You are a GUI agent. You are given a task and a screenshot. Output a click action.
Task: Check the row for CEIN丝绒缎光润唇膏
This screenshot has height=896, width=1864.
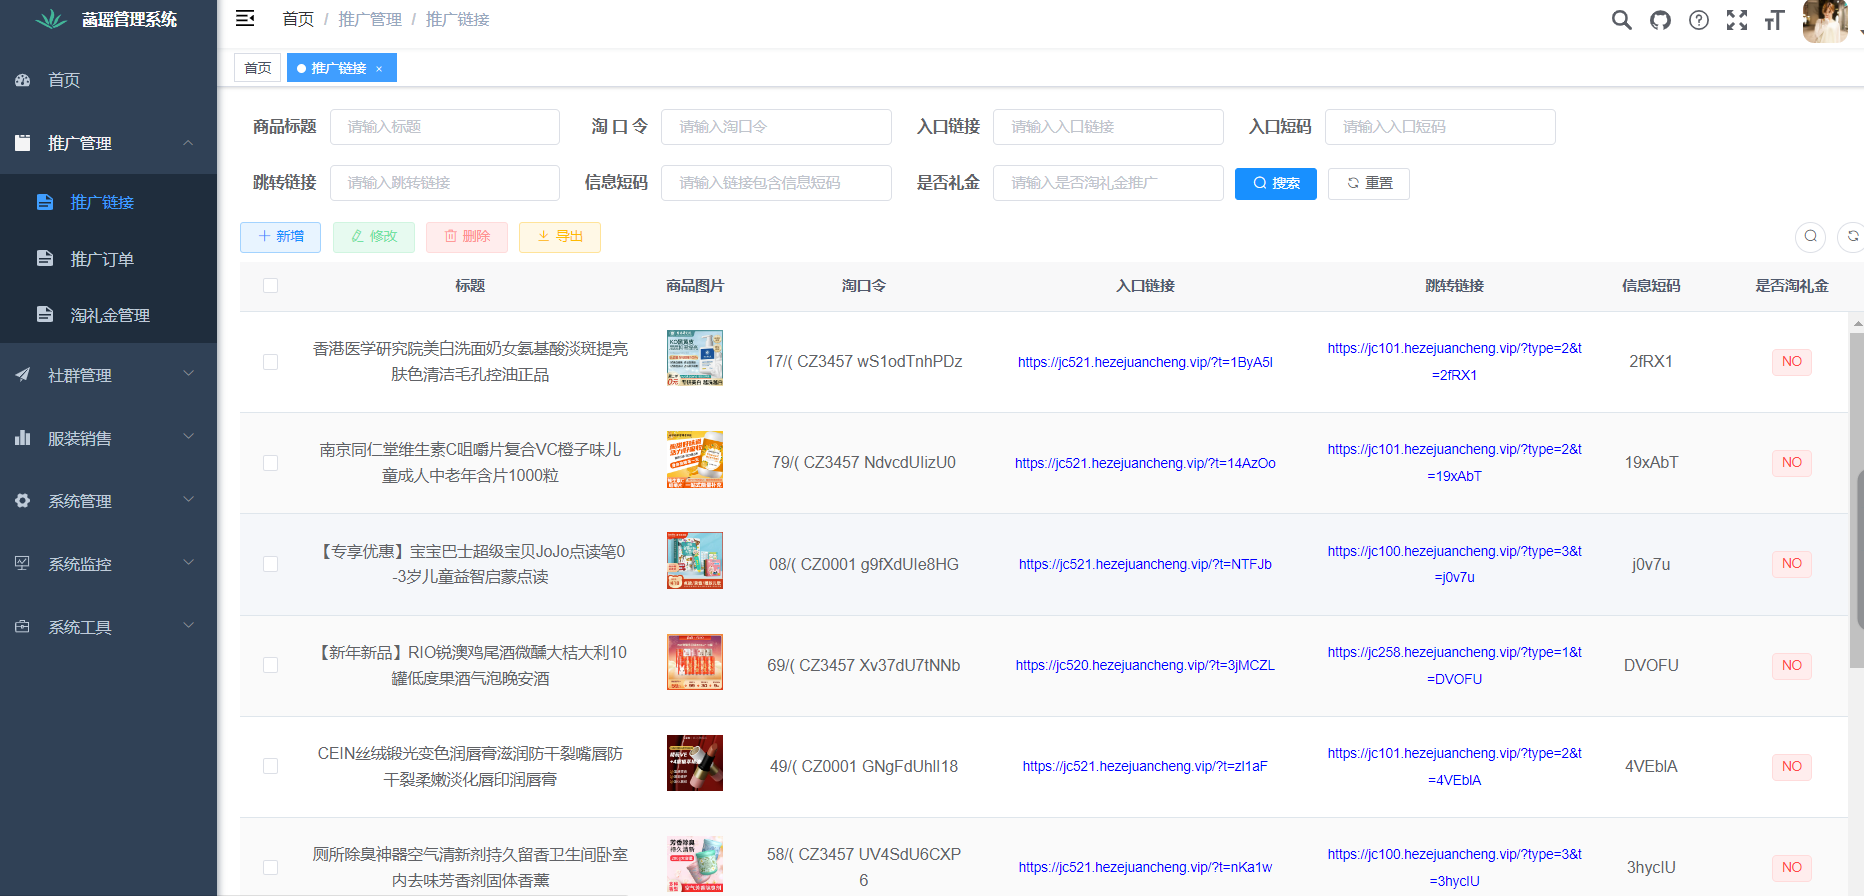[x=270, y=766]
